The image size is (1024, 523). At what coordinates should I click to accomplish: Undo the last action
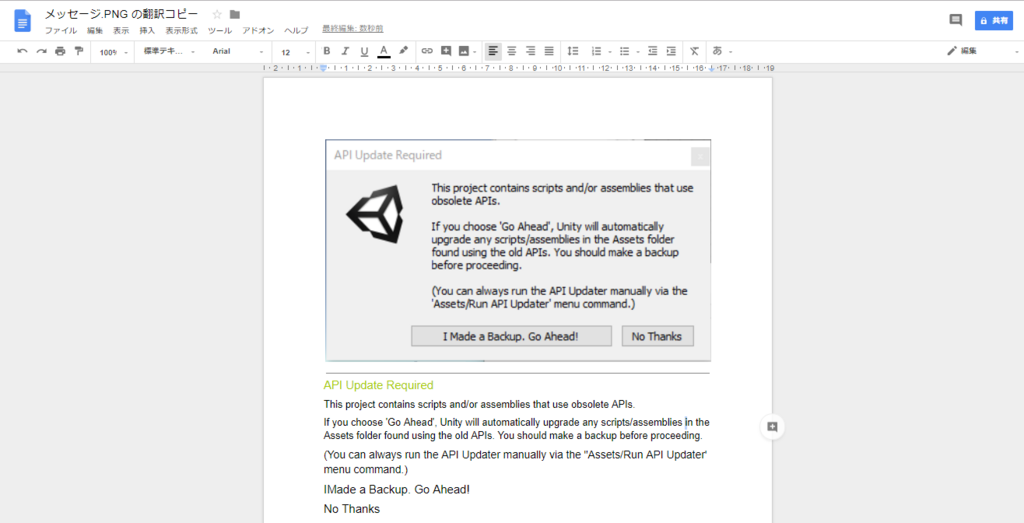pyautogui.click(x=22, y=51)
